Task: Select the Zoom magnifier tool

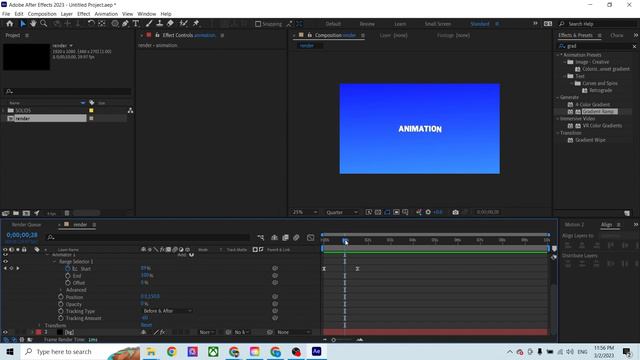Action: [x=44, y=24]
